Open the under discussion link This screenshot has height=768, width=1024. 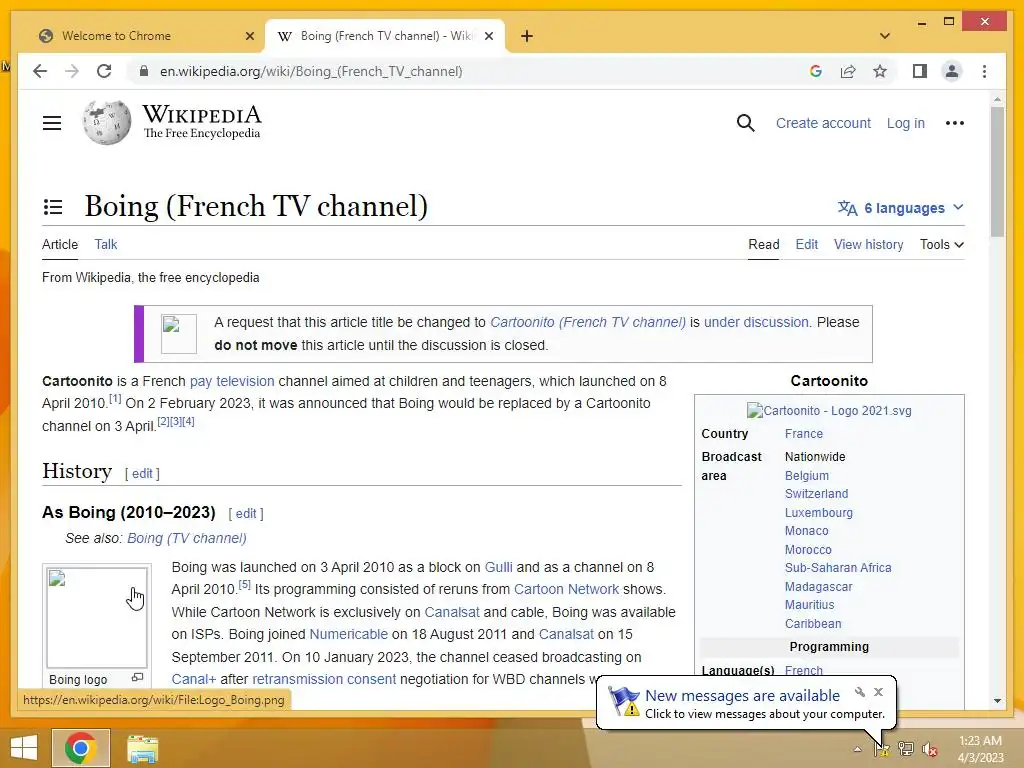coord(756,322)
